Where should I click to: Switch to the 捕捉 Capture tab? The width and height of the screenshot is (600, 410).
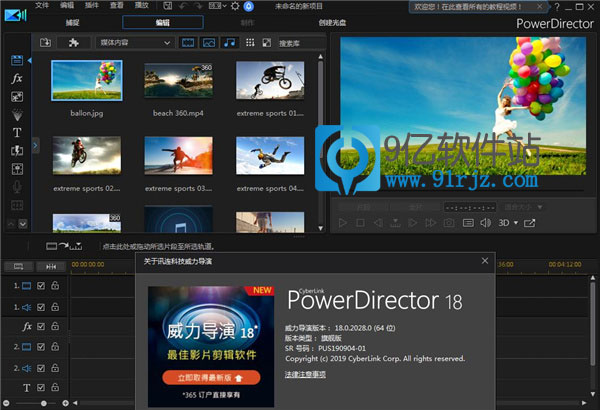(x=72, y=23)
